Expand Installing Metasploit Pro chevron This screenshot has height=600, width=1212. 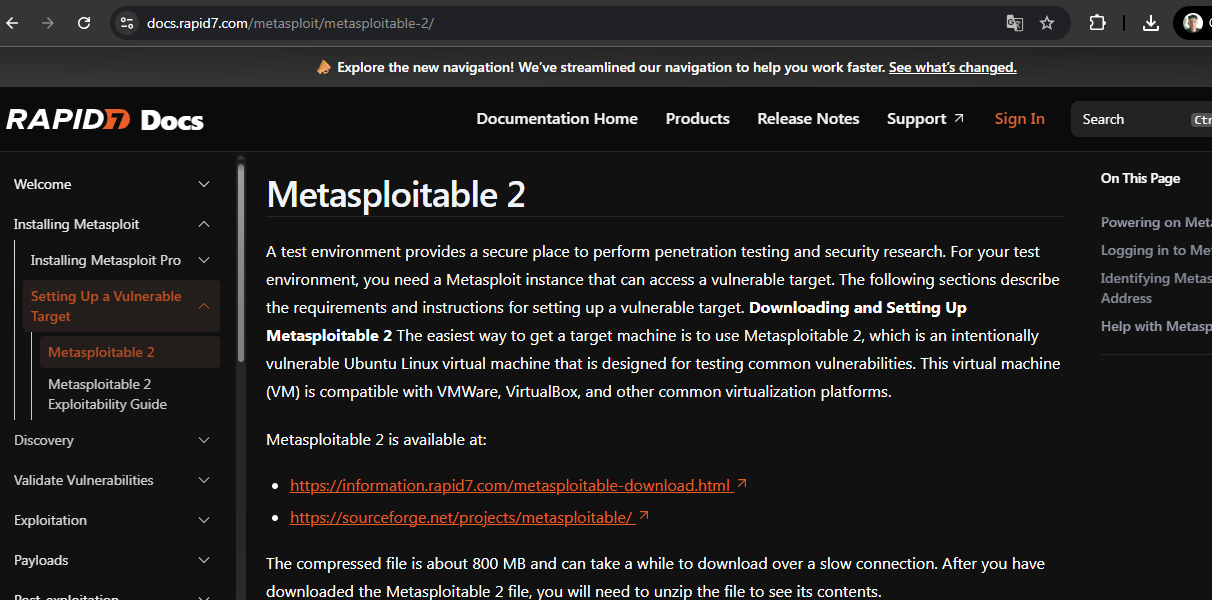(x=204, y=260)
